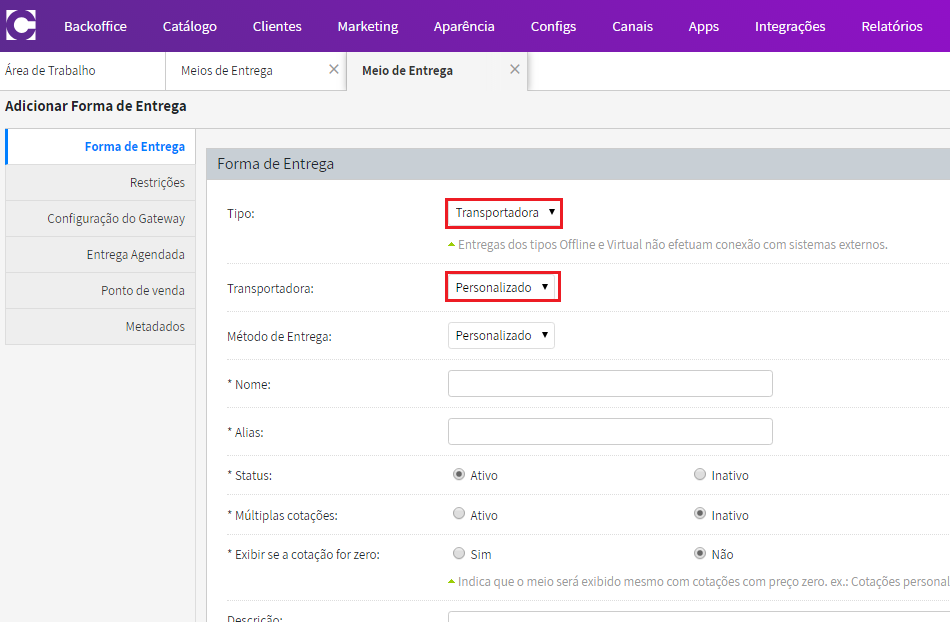Focus the Alias text field
950x622 pixels.
tap(610, 431)
